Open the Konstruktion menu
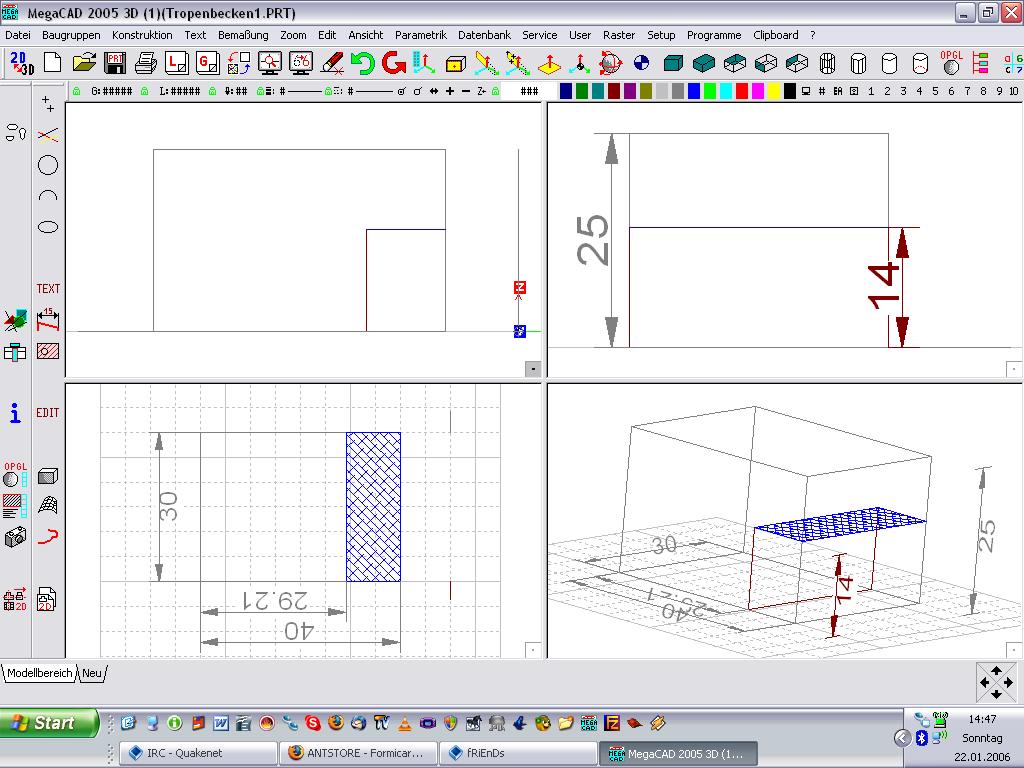The width and height of the screenshot is (1024, 768). (142, 35)
